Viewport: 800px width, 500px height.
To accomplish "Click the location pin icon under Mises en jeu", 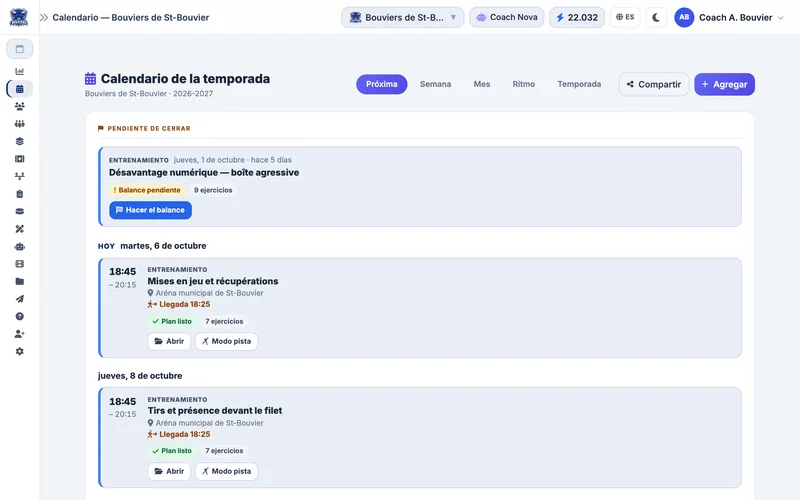I will tap(151, 293).
